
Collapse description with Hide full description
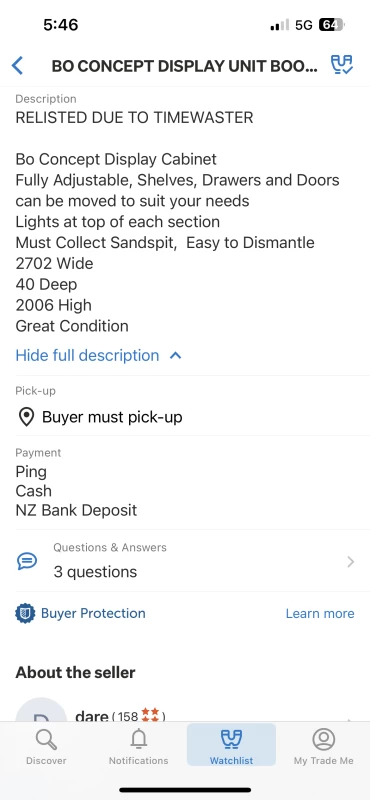pos(87,355)
